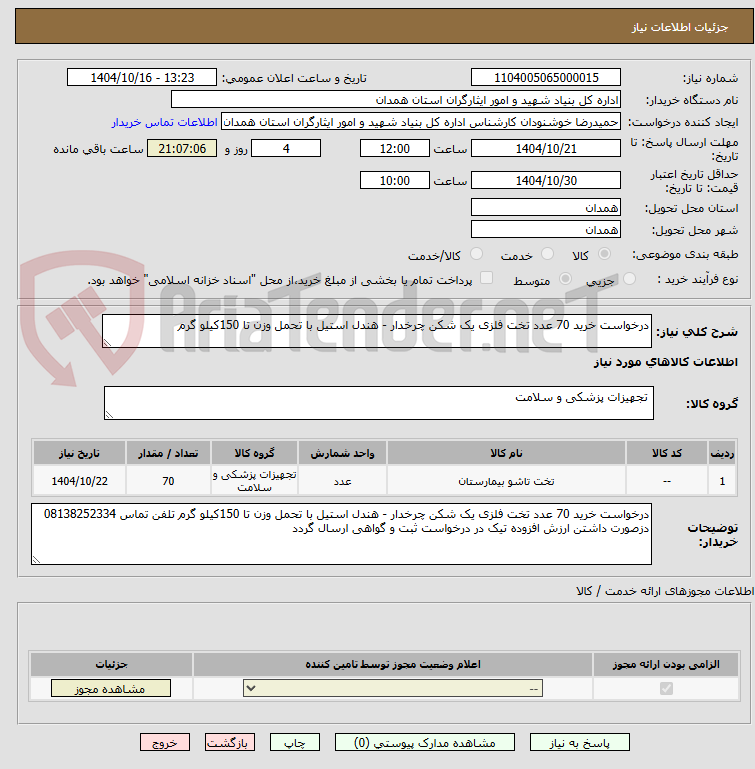Click the بازگشت back button
Screen dimensions: 755x769
[x=230, y=743]
